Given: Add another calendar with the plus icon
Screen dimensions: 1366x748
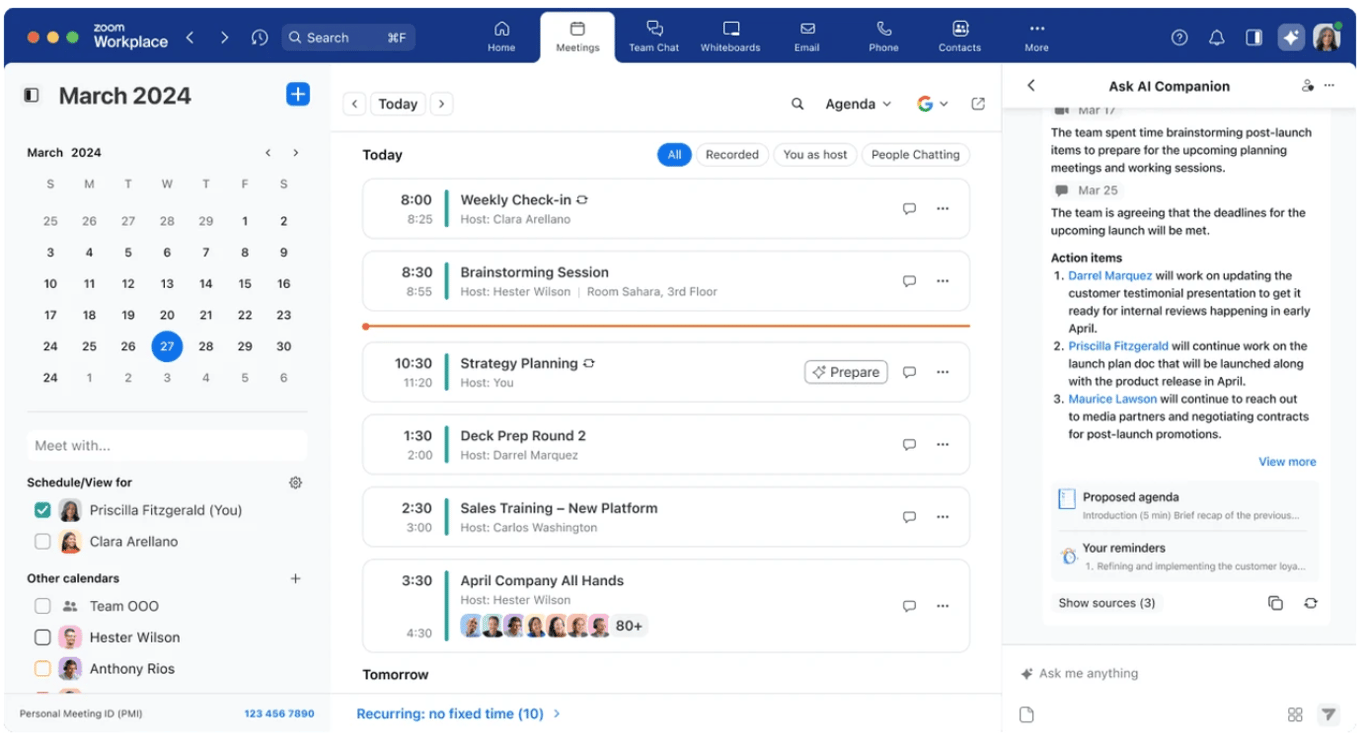Looking at the screenshot, I should coord(295,579).
